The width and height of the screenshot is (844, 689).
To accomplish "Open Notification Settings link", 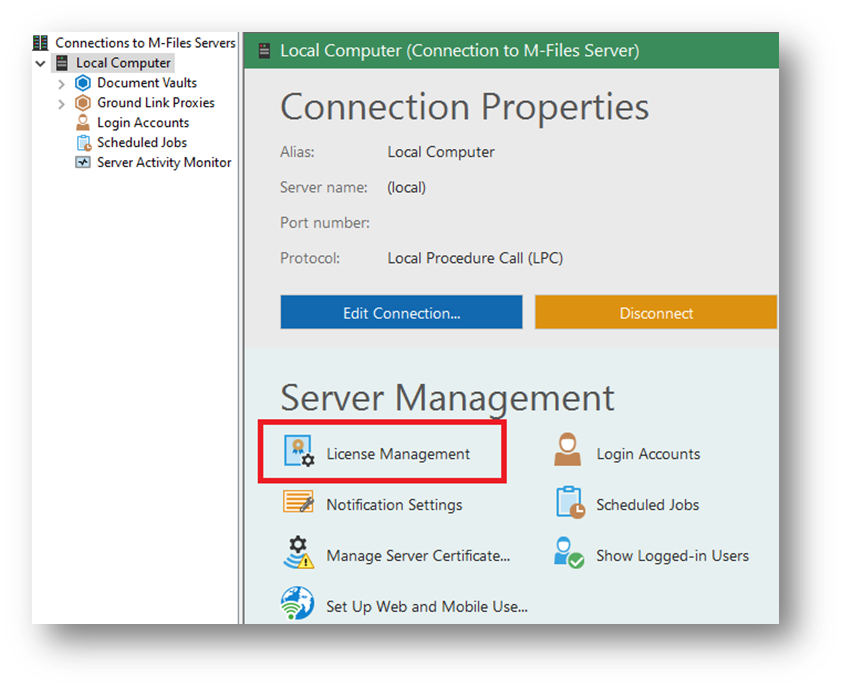I will pos(395,505).
